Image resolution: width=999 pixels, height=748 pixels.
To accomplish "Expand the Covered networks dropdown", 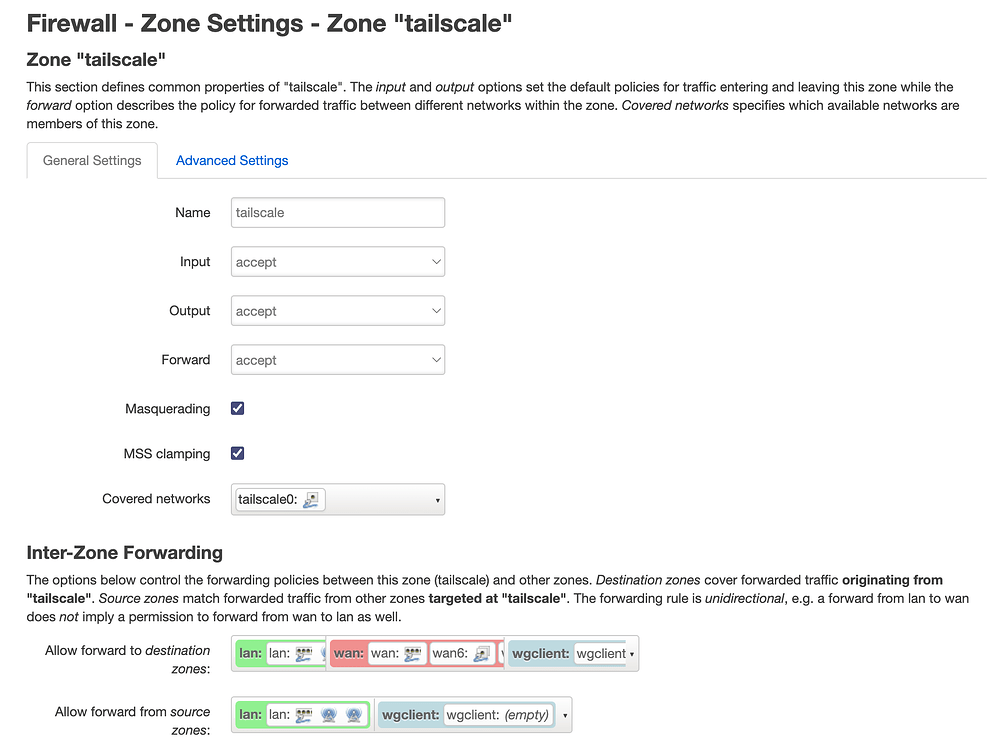I will pos(437,499).
